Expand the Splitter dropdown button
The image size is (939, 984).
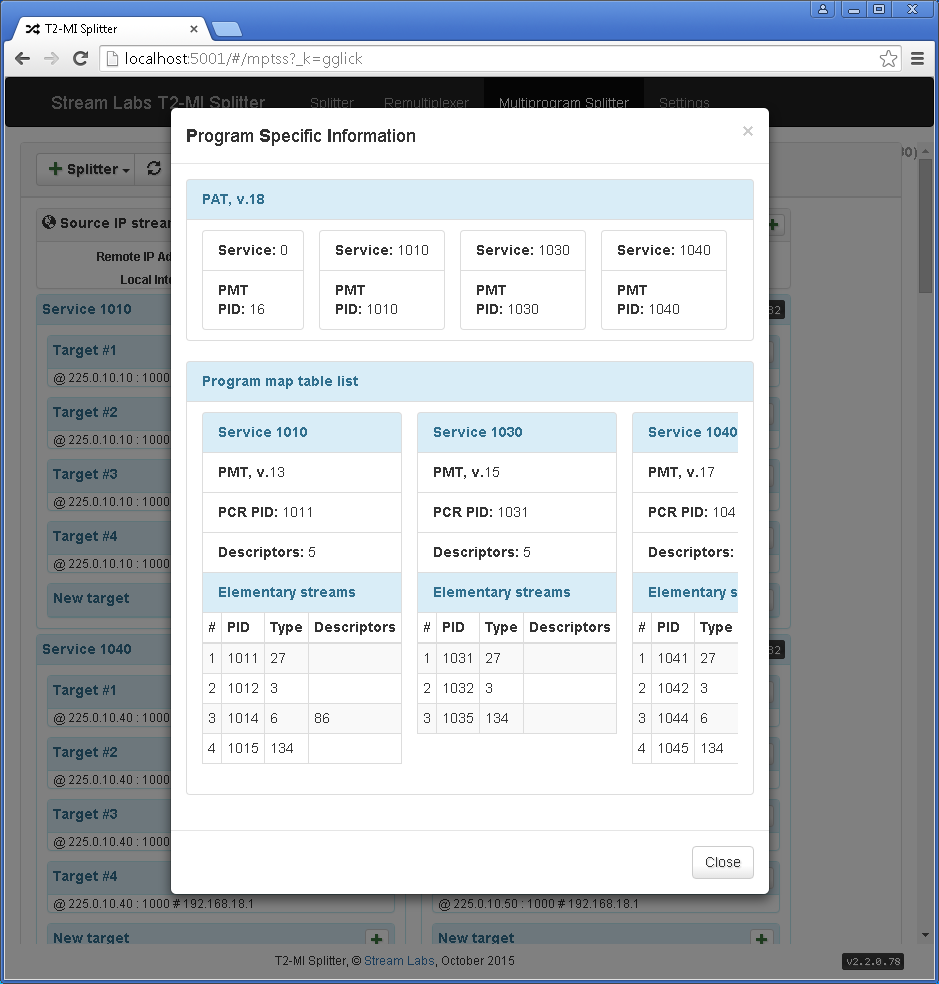[90, 169]
